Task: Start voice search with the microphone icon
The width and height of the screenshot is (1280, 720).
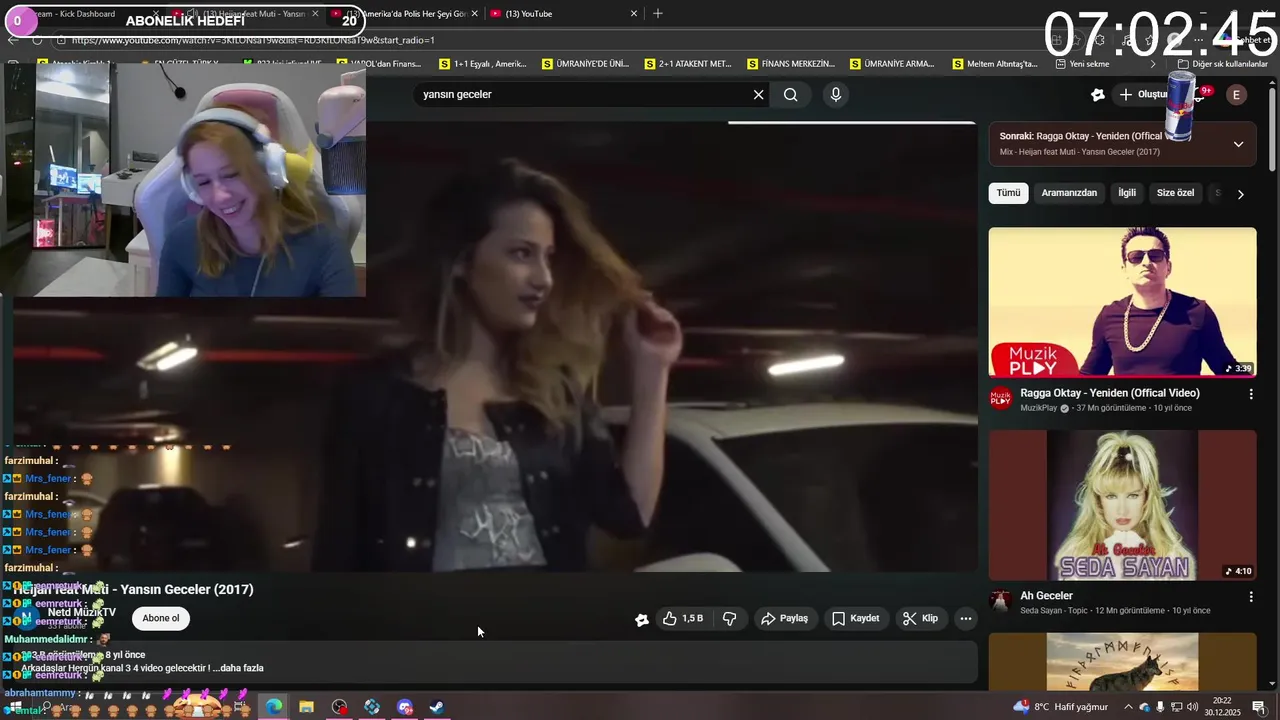Action: [x=836, y=95]
